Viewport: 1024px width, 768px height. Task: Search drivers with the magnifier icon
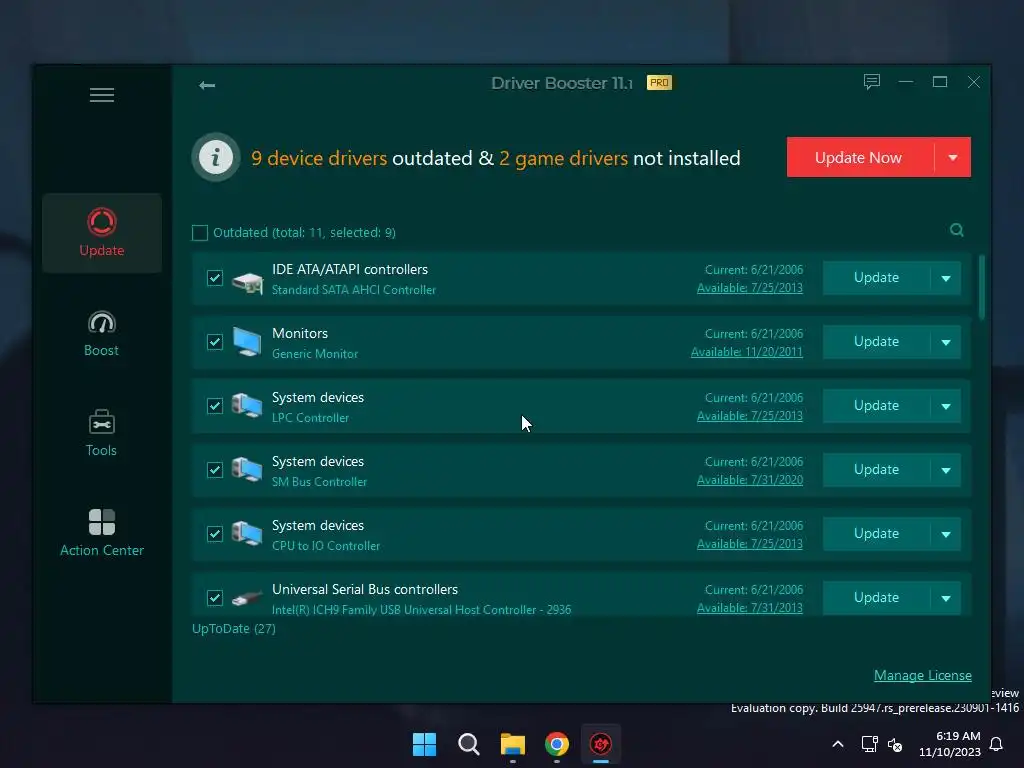pyautogui.click(x=957, y=230)
